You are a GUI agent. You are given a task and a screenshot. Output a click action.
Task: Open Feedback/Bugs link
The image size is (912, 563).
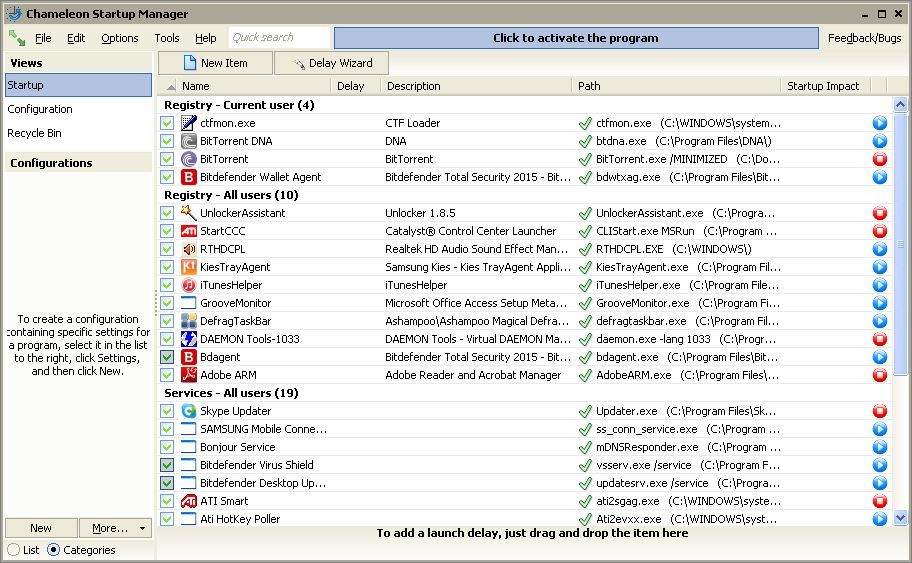[x=864, y=38]
